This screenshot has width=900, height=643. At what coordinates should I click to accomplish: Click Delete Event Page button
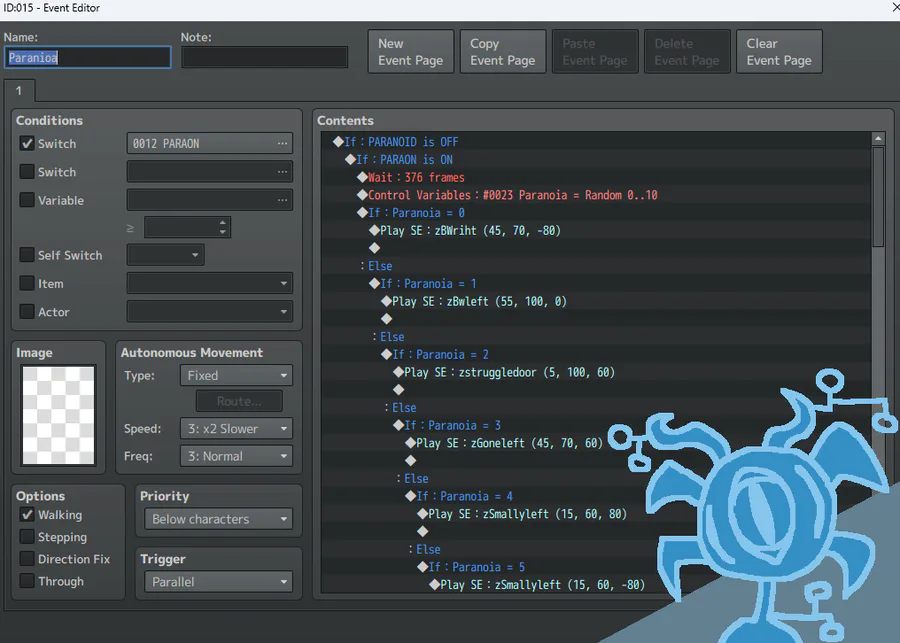(x=687, y=52)
